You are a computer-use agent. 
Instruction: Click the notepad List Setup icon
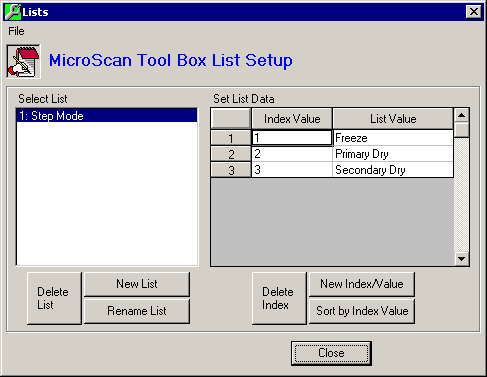(x=23, y=61)
